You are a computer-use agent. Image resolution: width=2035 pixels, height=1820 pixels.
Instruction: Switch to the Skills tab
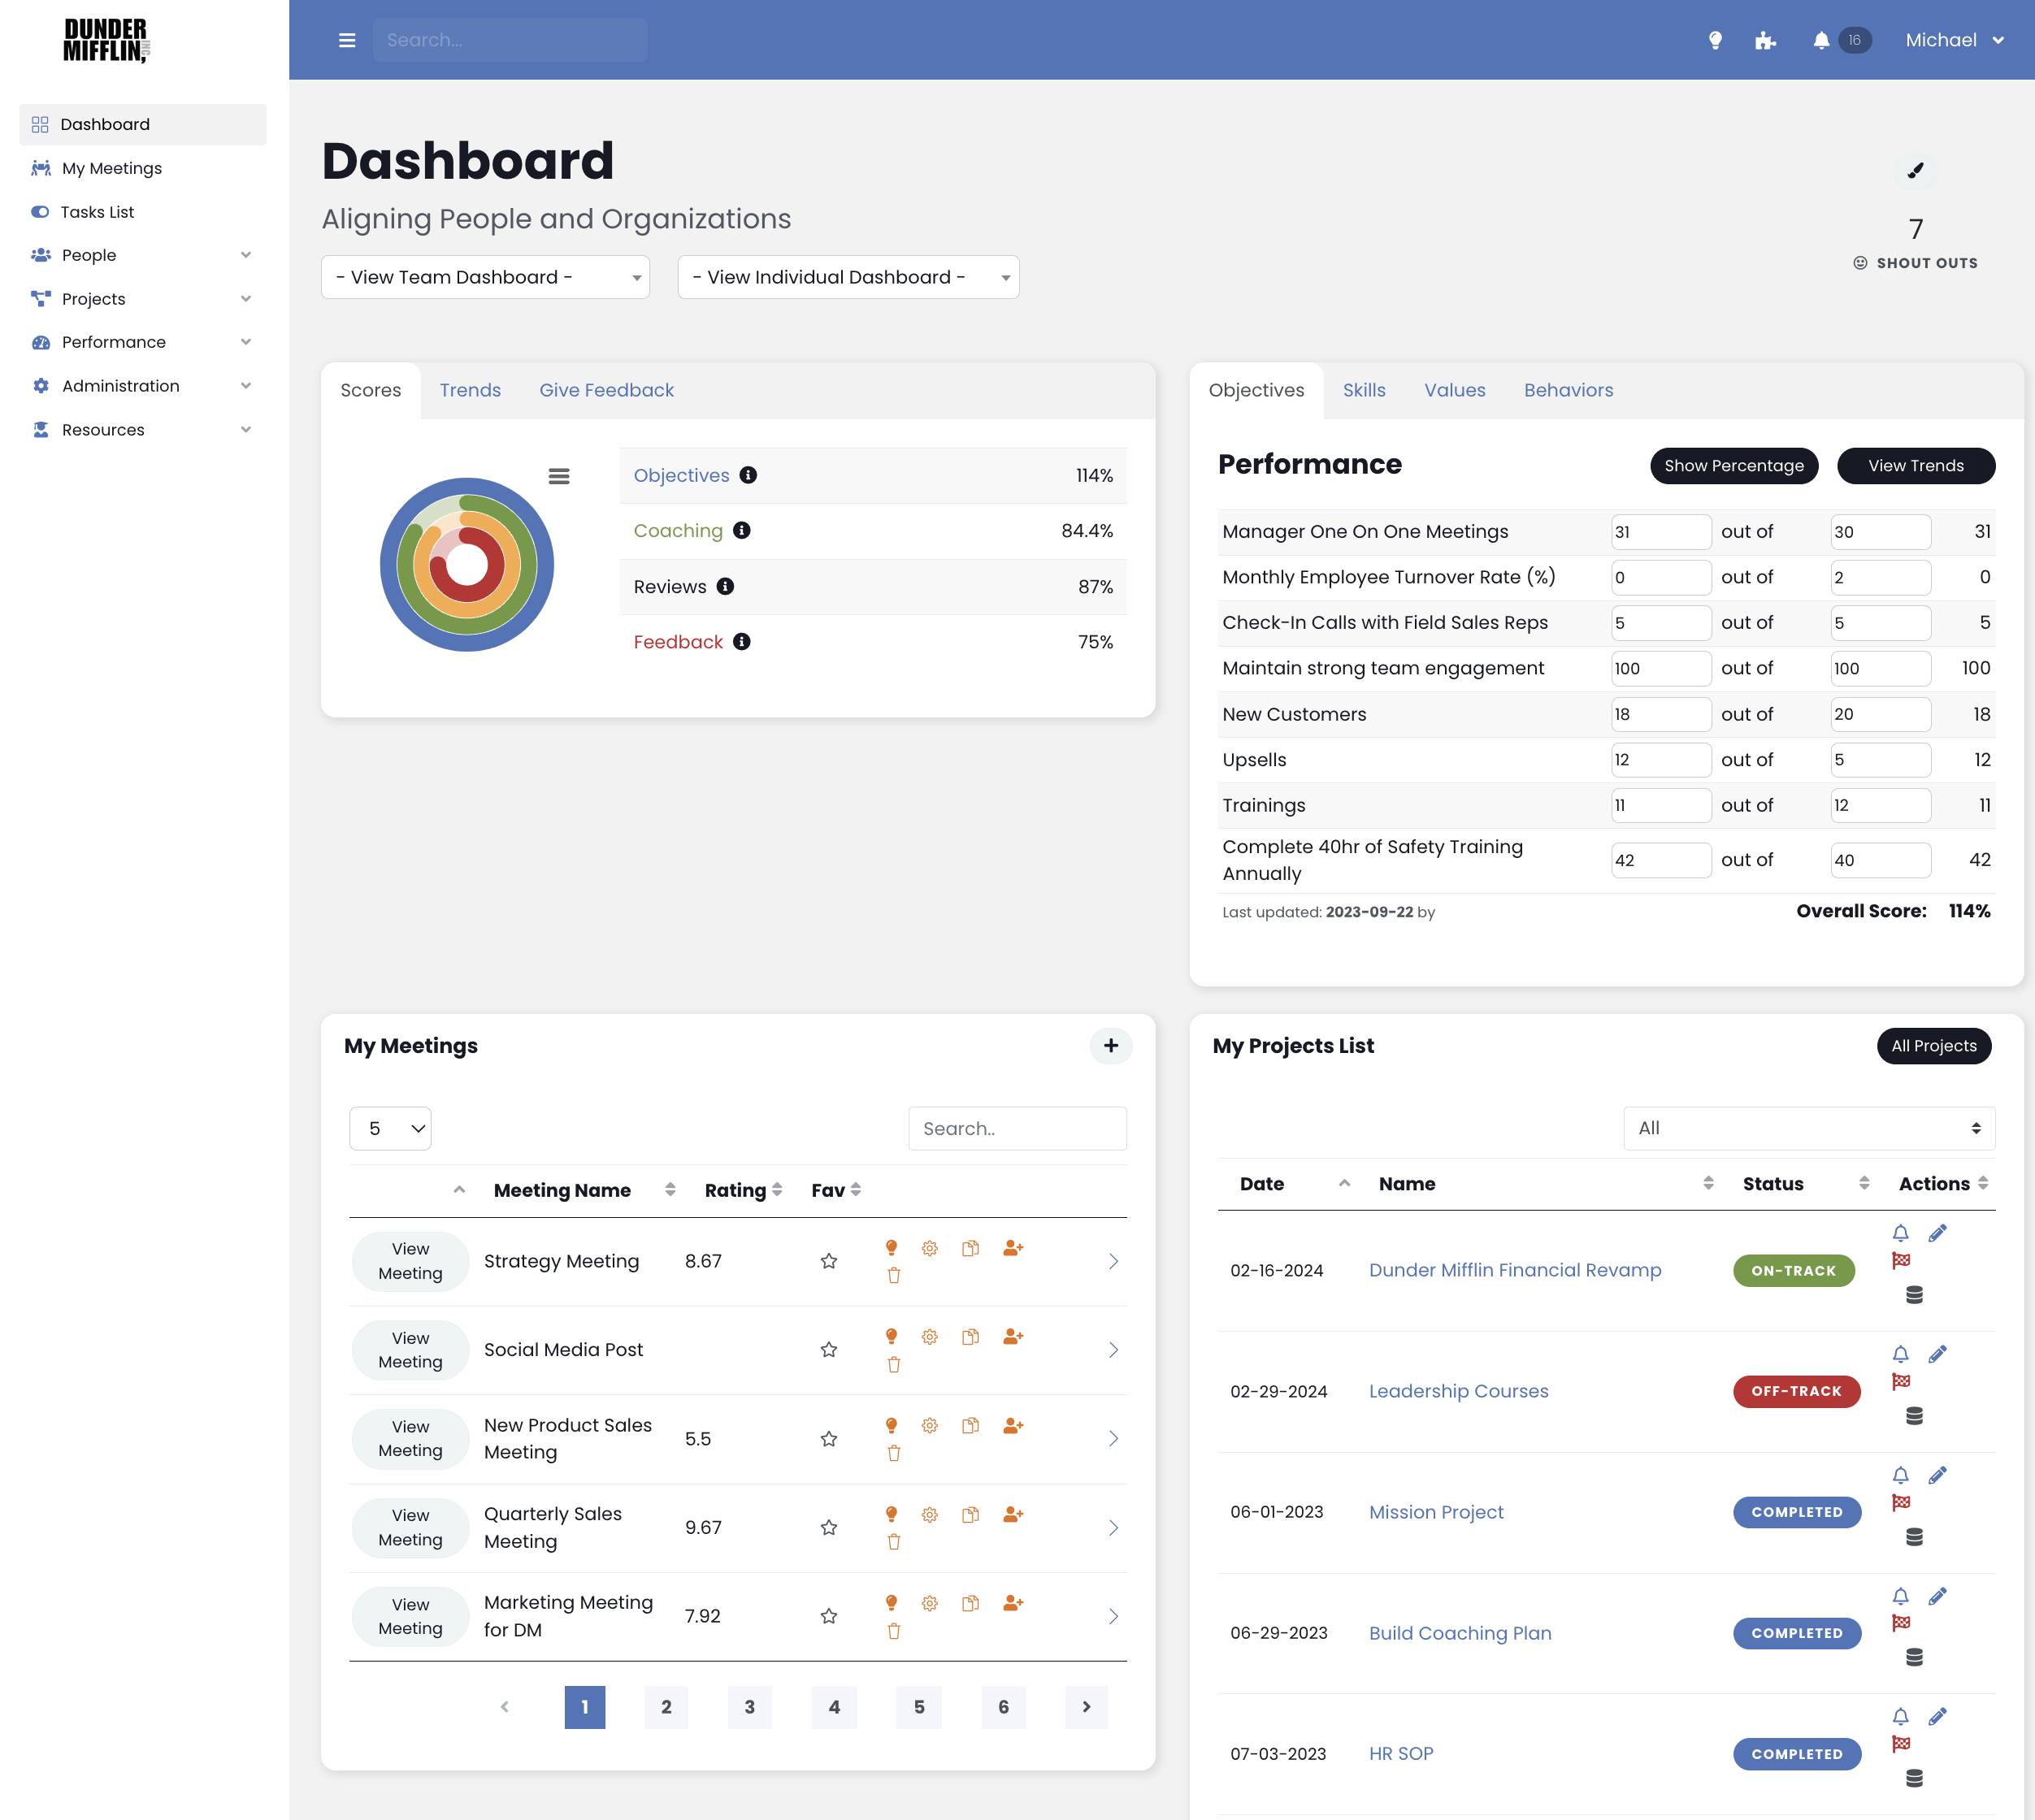1363,390
